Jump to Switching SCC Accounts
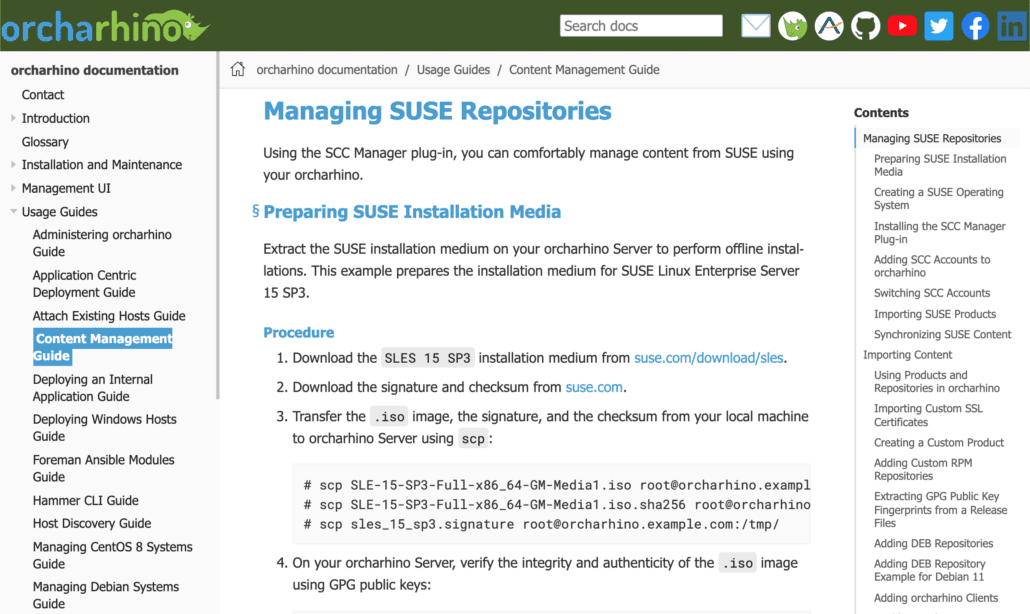Viewport: 1030px width, 614px height. tap(931, 293)
